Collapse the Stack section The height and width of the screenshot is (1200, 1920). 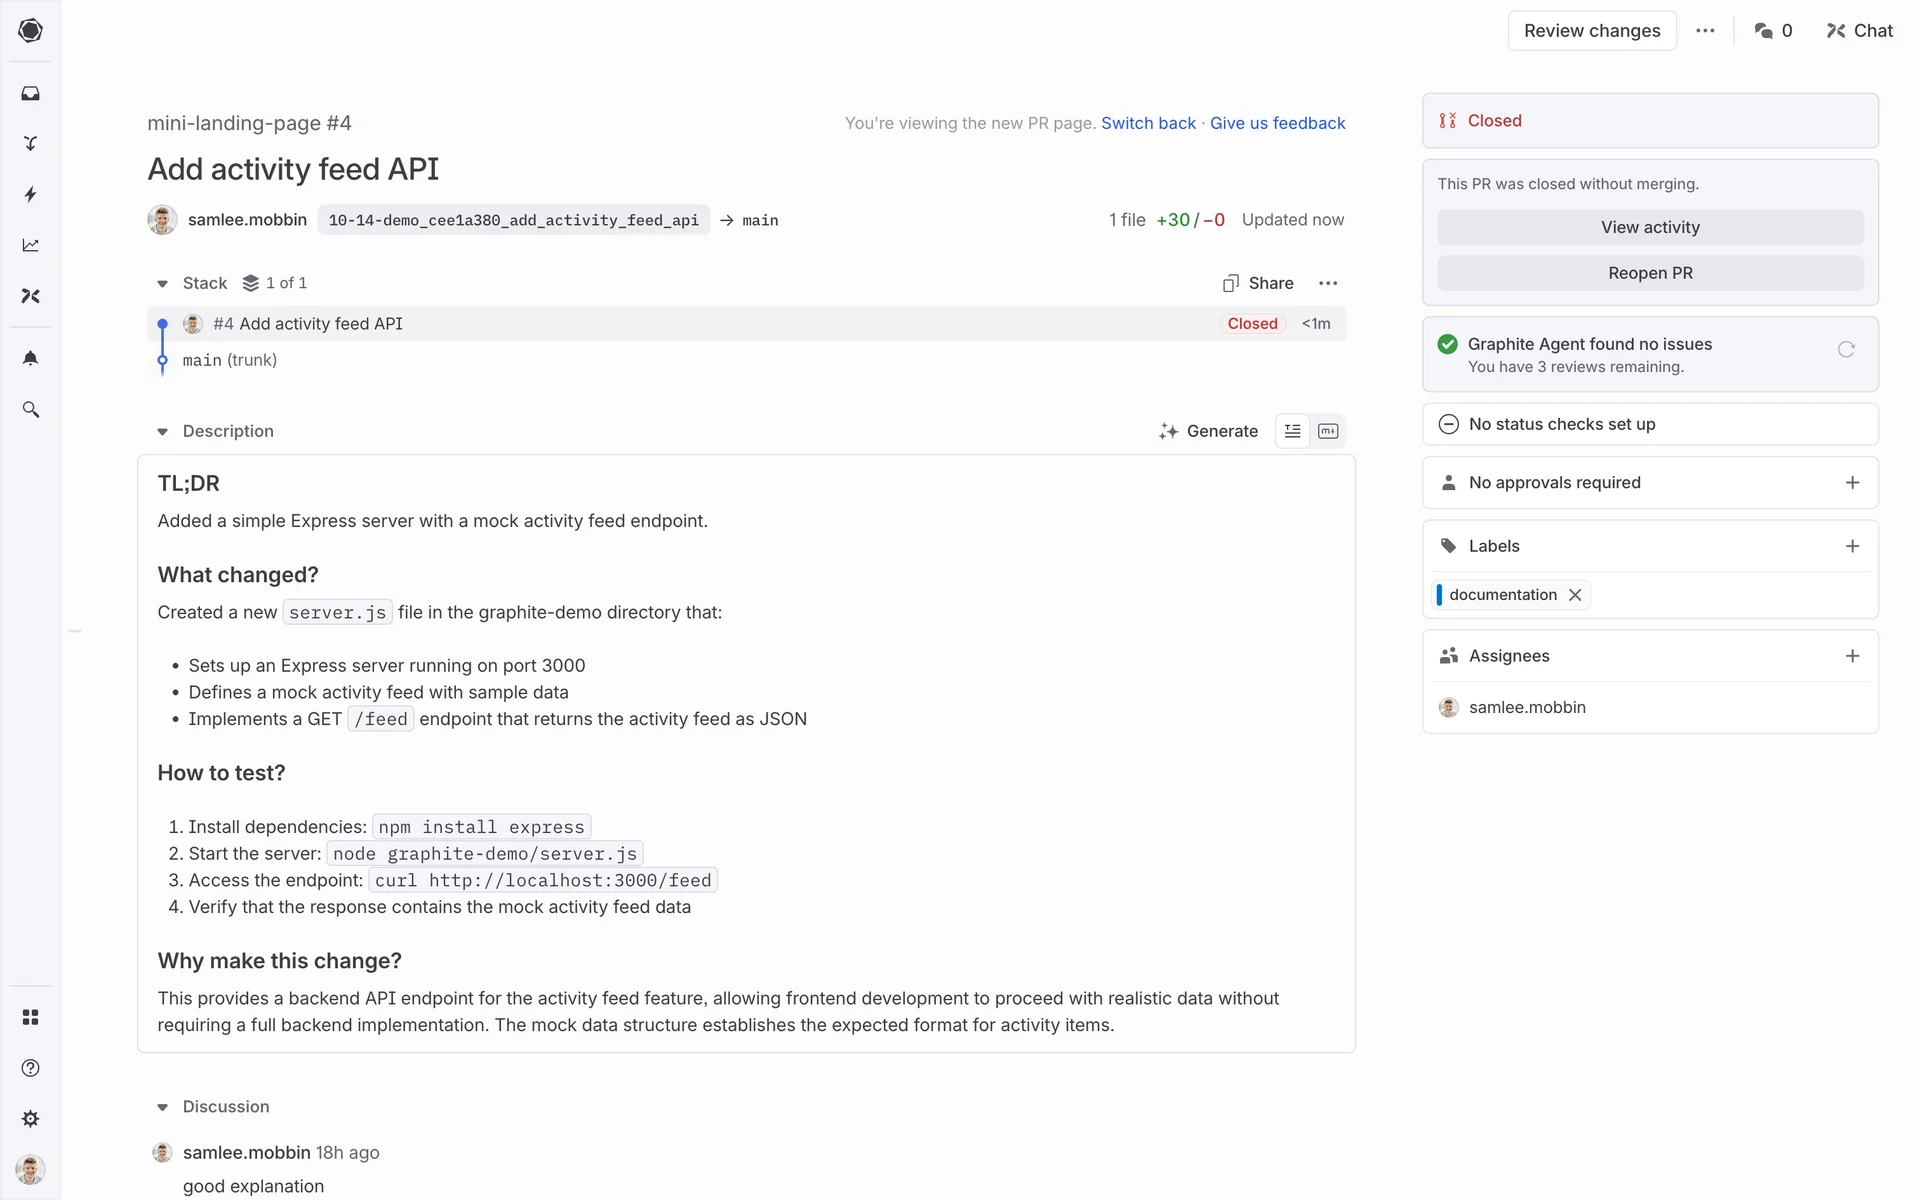162,284
